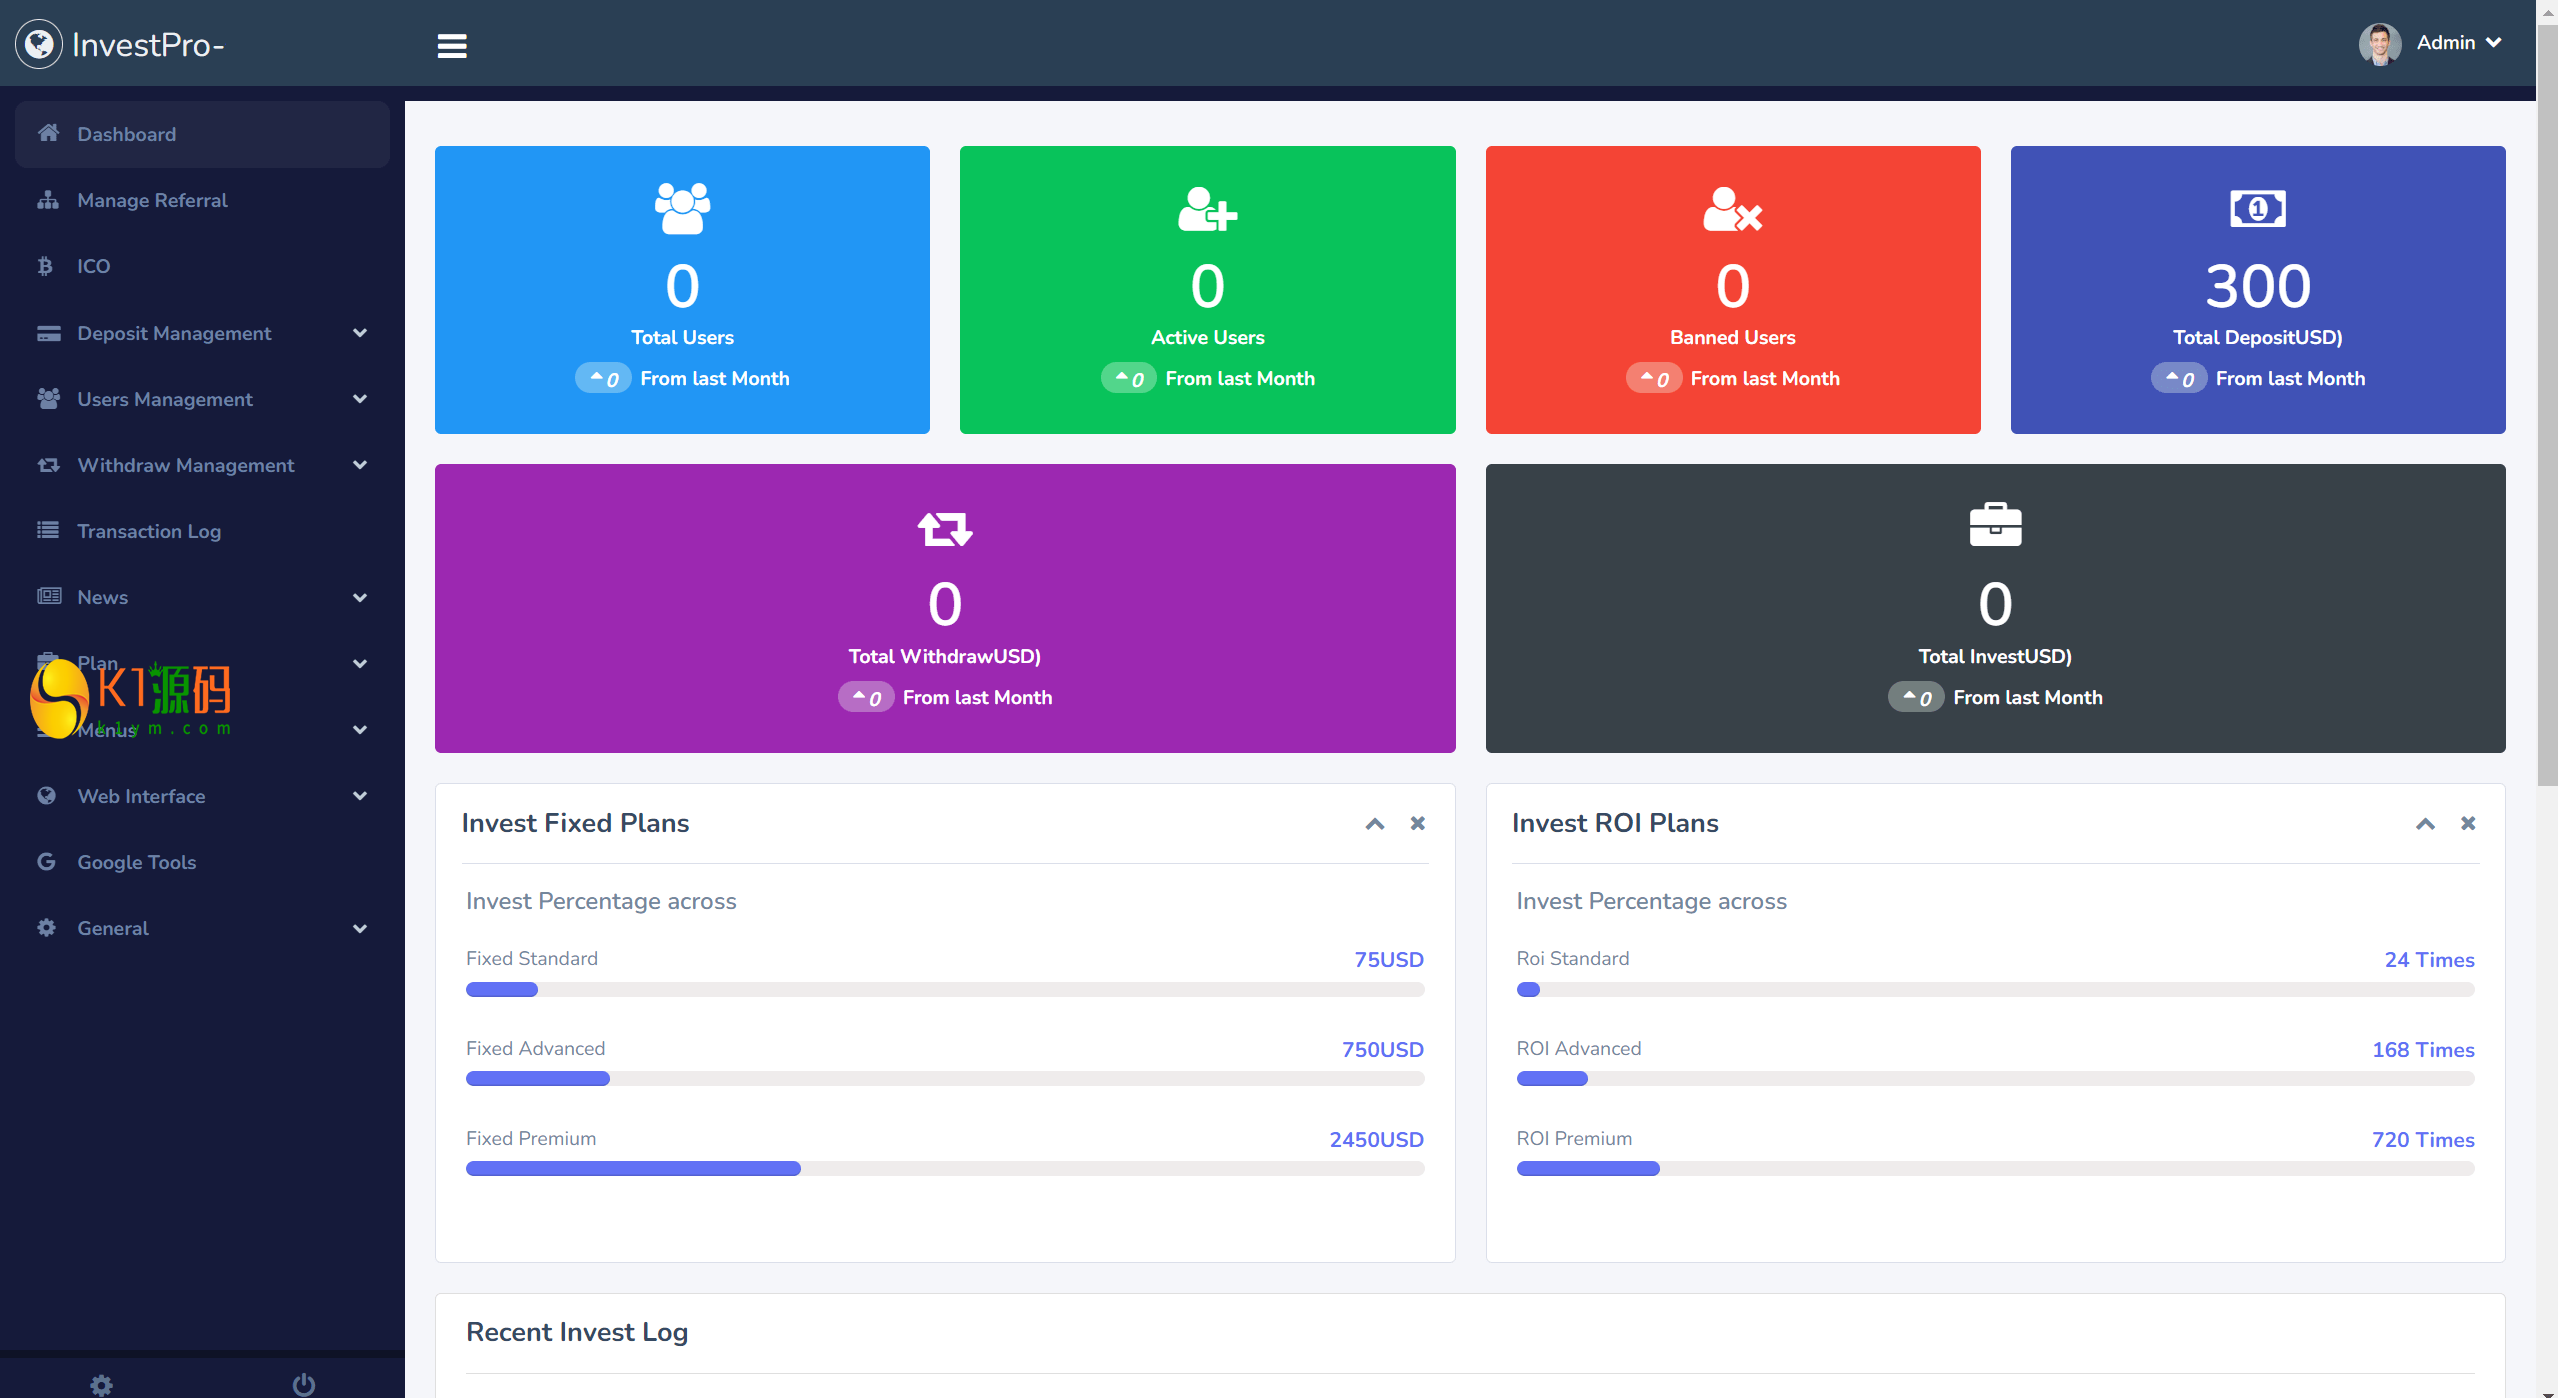Collapse the Invest ROI Plans panel

[2425, 823]
